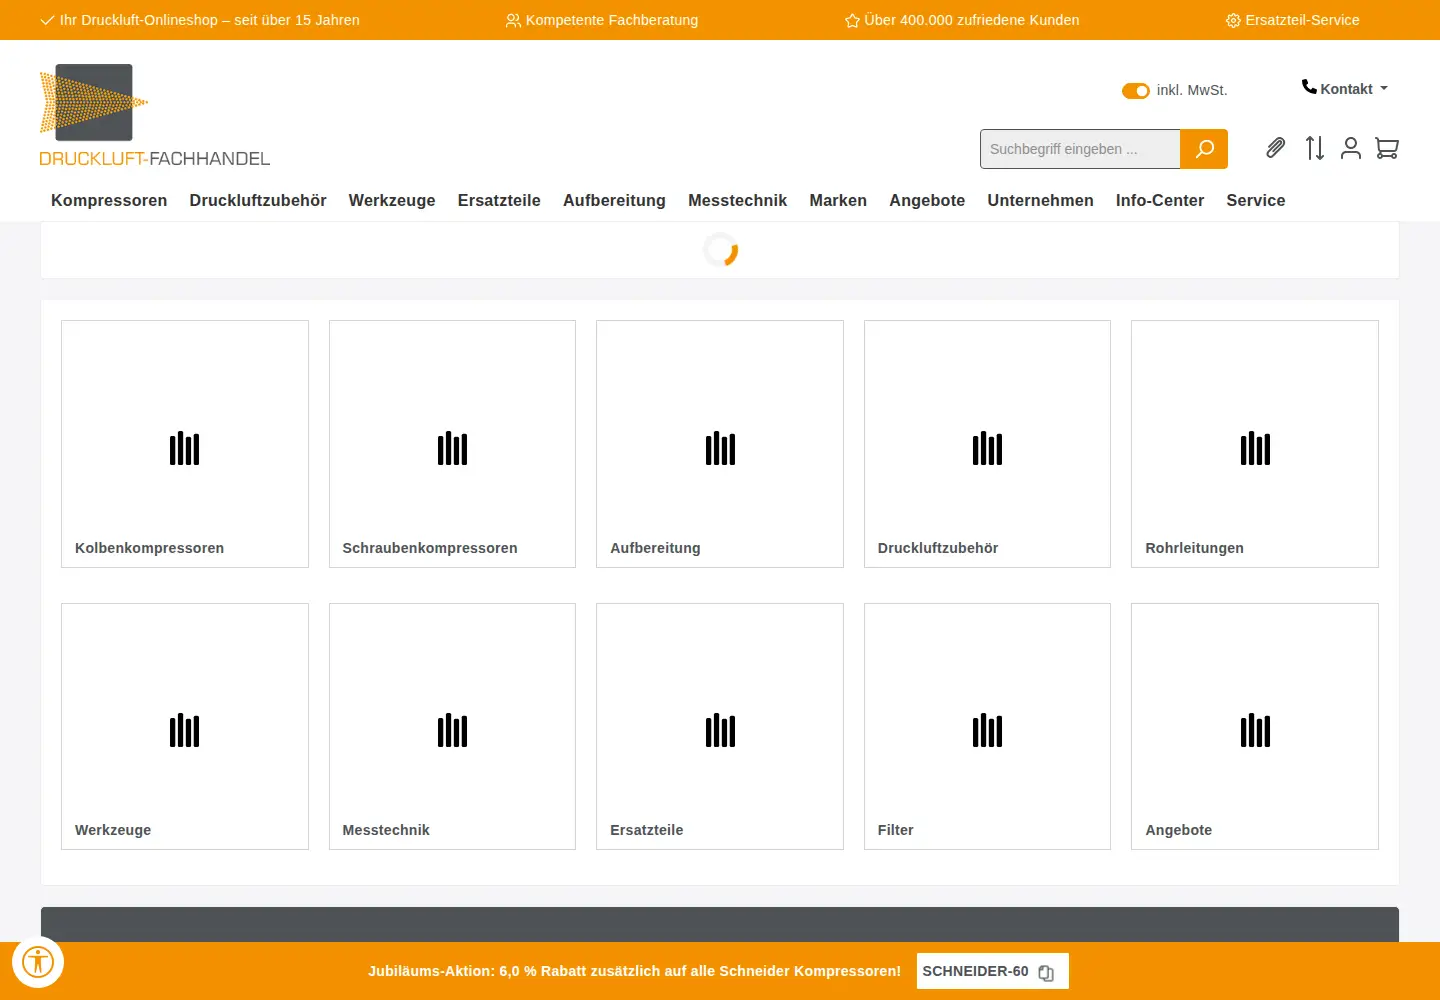Click the search magnifier button
The width and height of the screenshot is (1440, 1000).
coord(1204,149)
